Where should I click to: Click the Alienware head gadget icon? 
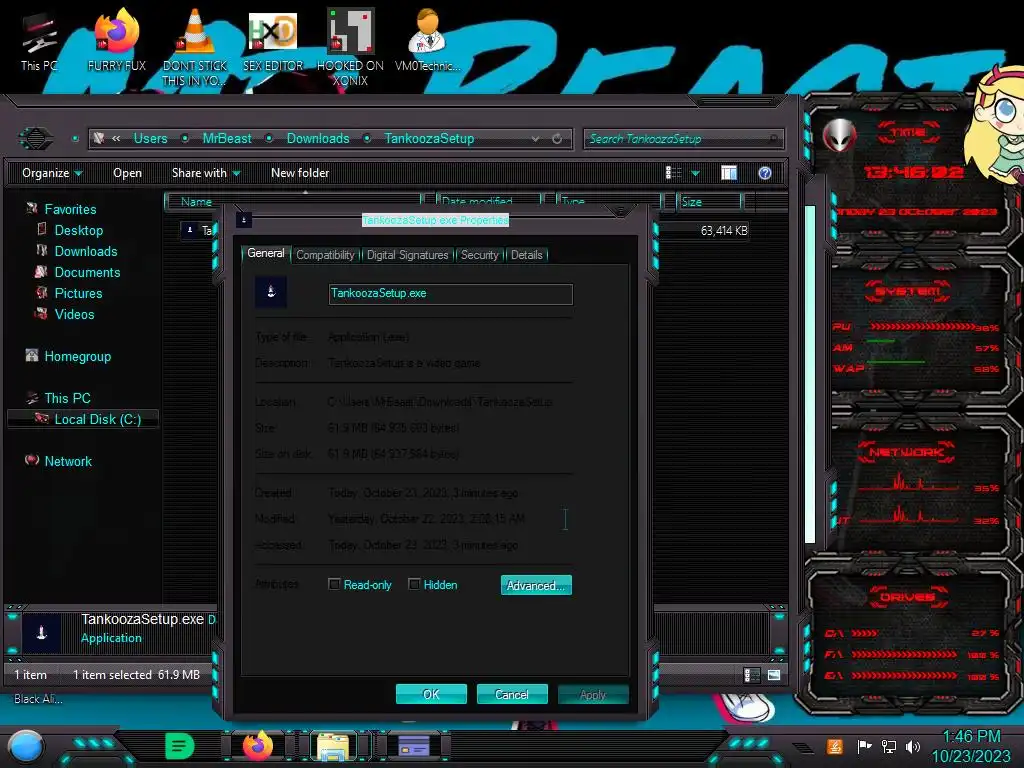[x=839, y=136]
